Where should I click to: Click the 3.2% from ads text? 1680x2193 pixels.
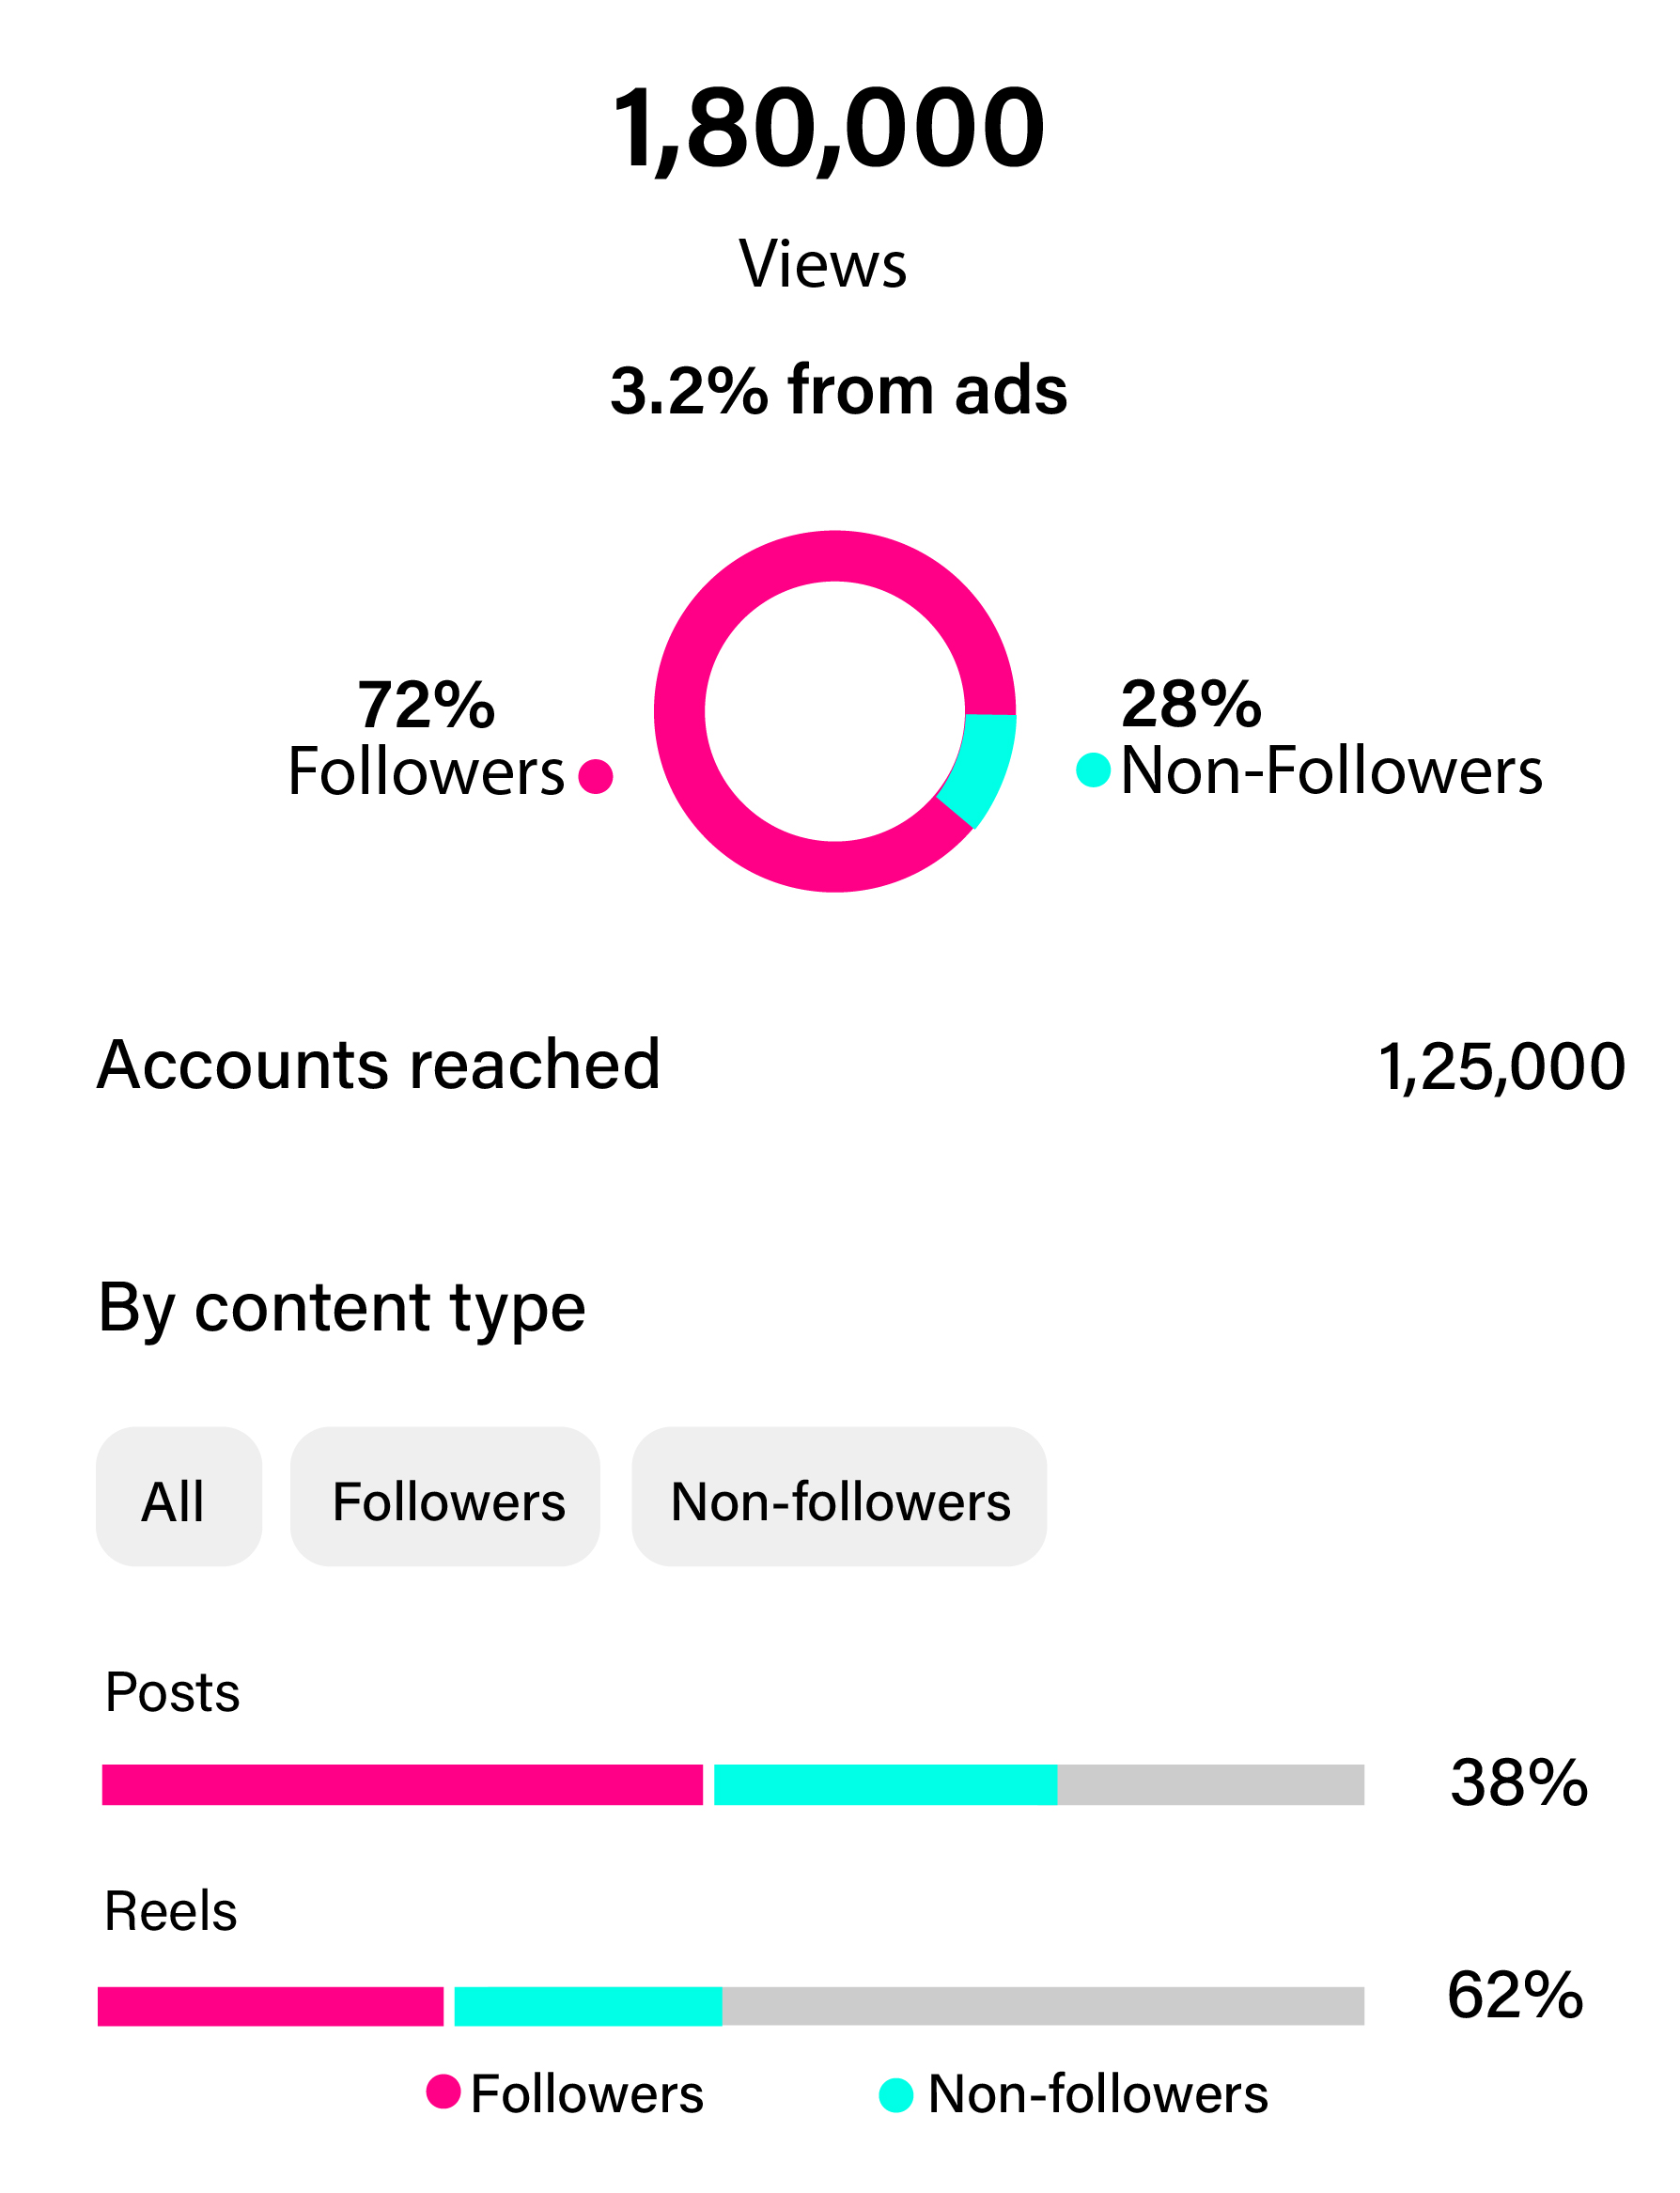[838, 389]
